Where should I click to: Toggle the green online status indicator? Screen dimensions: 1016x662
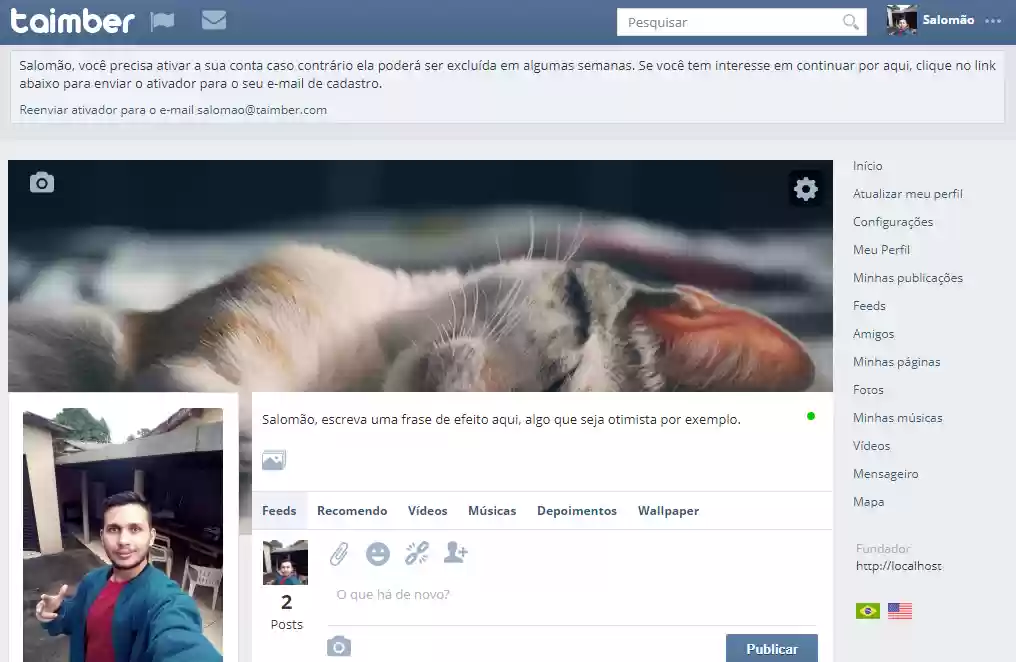tap(811, 415)
